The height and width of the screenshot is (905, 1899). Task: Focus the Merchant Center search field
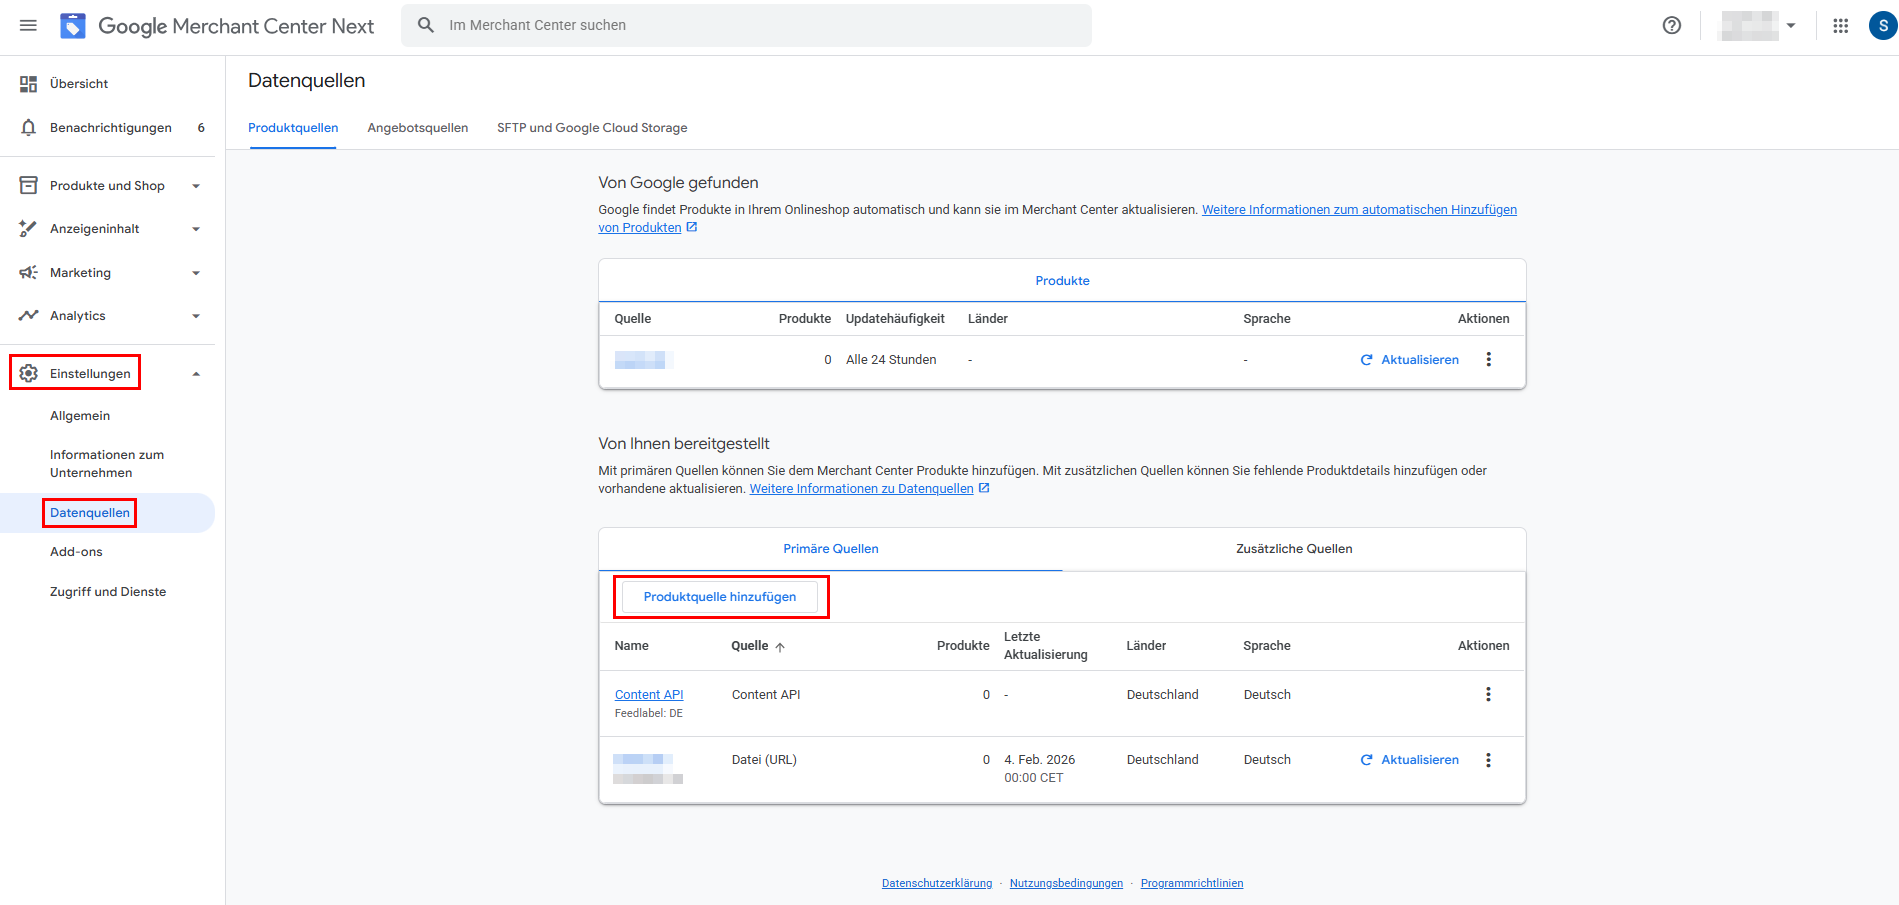(x=746, y=25)
